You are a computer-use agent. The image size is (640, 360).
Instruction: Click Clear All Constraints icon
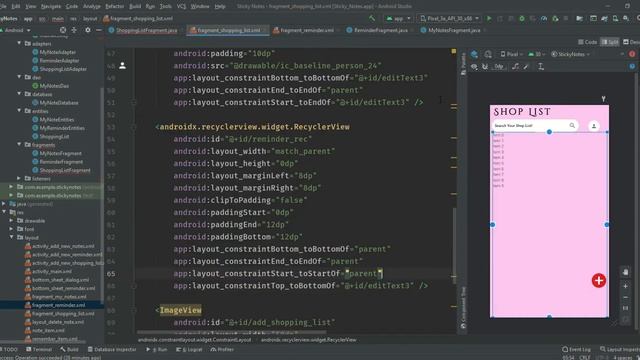tap(516, 66)
